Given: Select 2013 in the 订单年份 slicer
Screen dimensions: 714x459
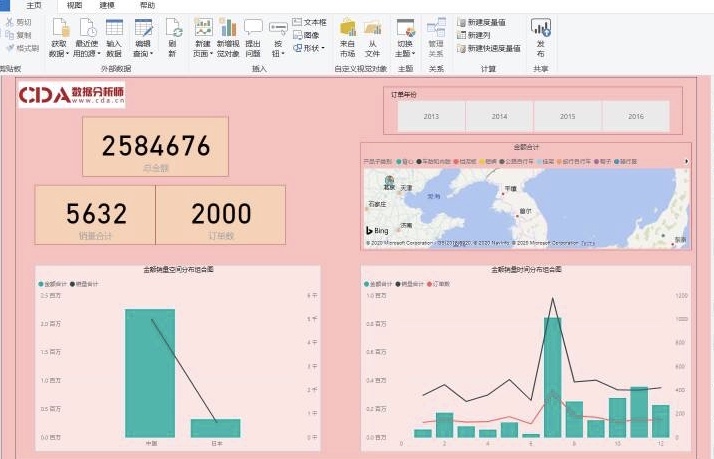Looking at the screenshot, I should 431,117.
